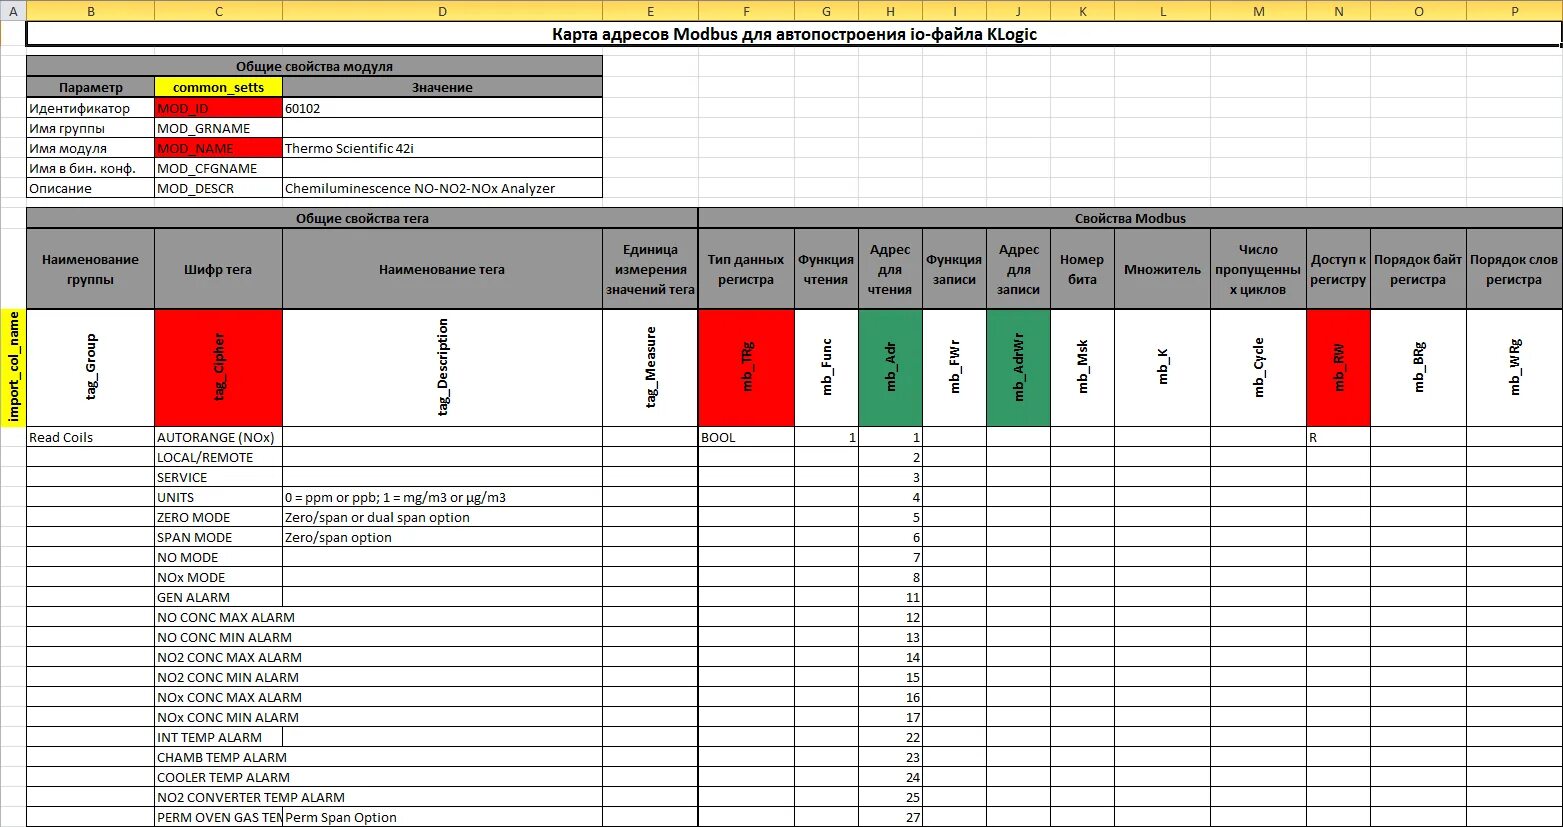
Task: Select column header D
Action: tap(443, 11)
